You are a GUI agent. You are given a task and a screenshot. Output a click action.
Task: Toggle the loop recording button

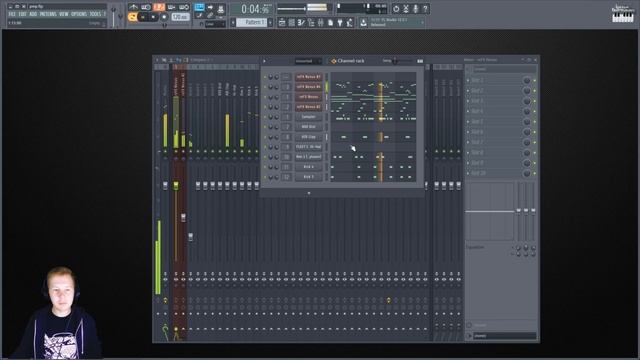coord(184,7)
